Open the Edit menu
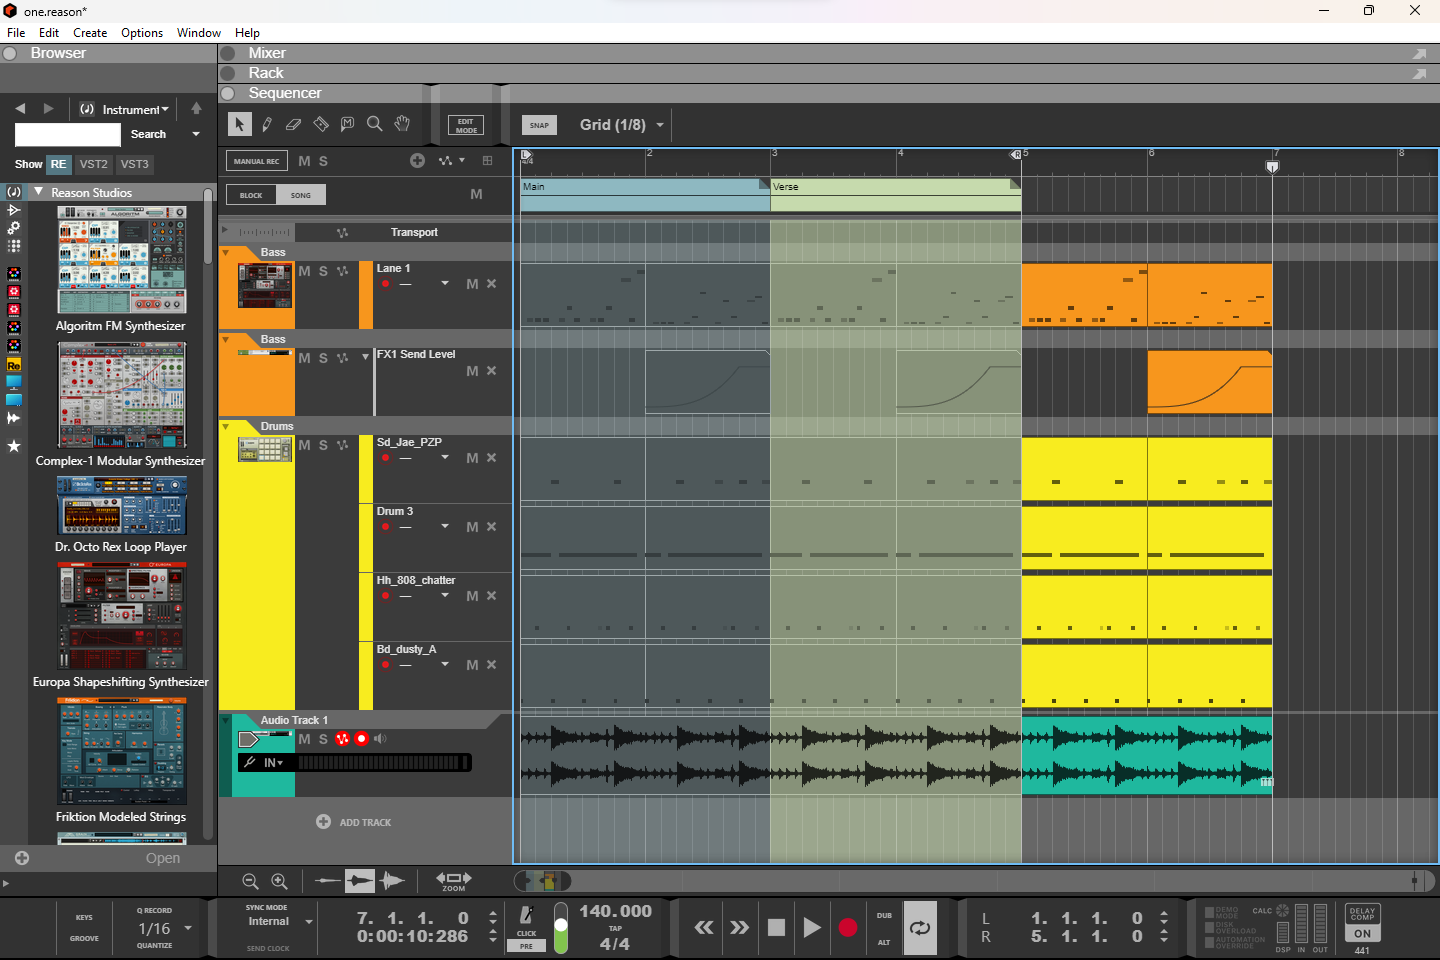The height and width of the screenshot is (960, 1440). coord(49,33)
